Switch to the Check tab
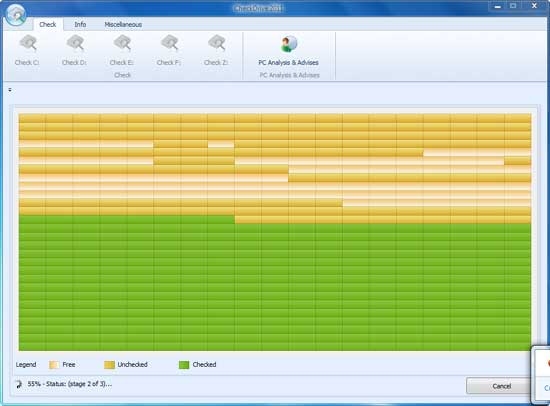The width and height of the screenshot is (550, 406). click(x=48, y=24)
